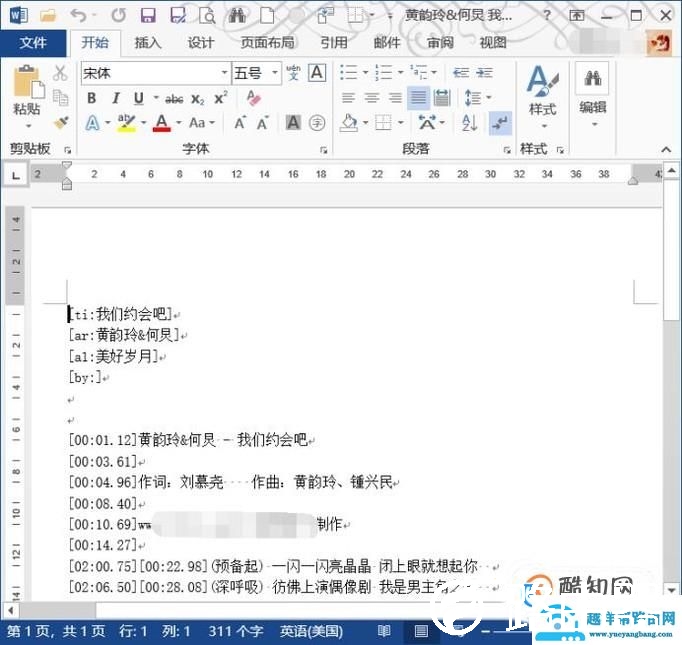This screenshot has height=645, width=682.
Task: Decrease paragraph indent
Action: point(461,73)
